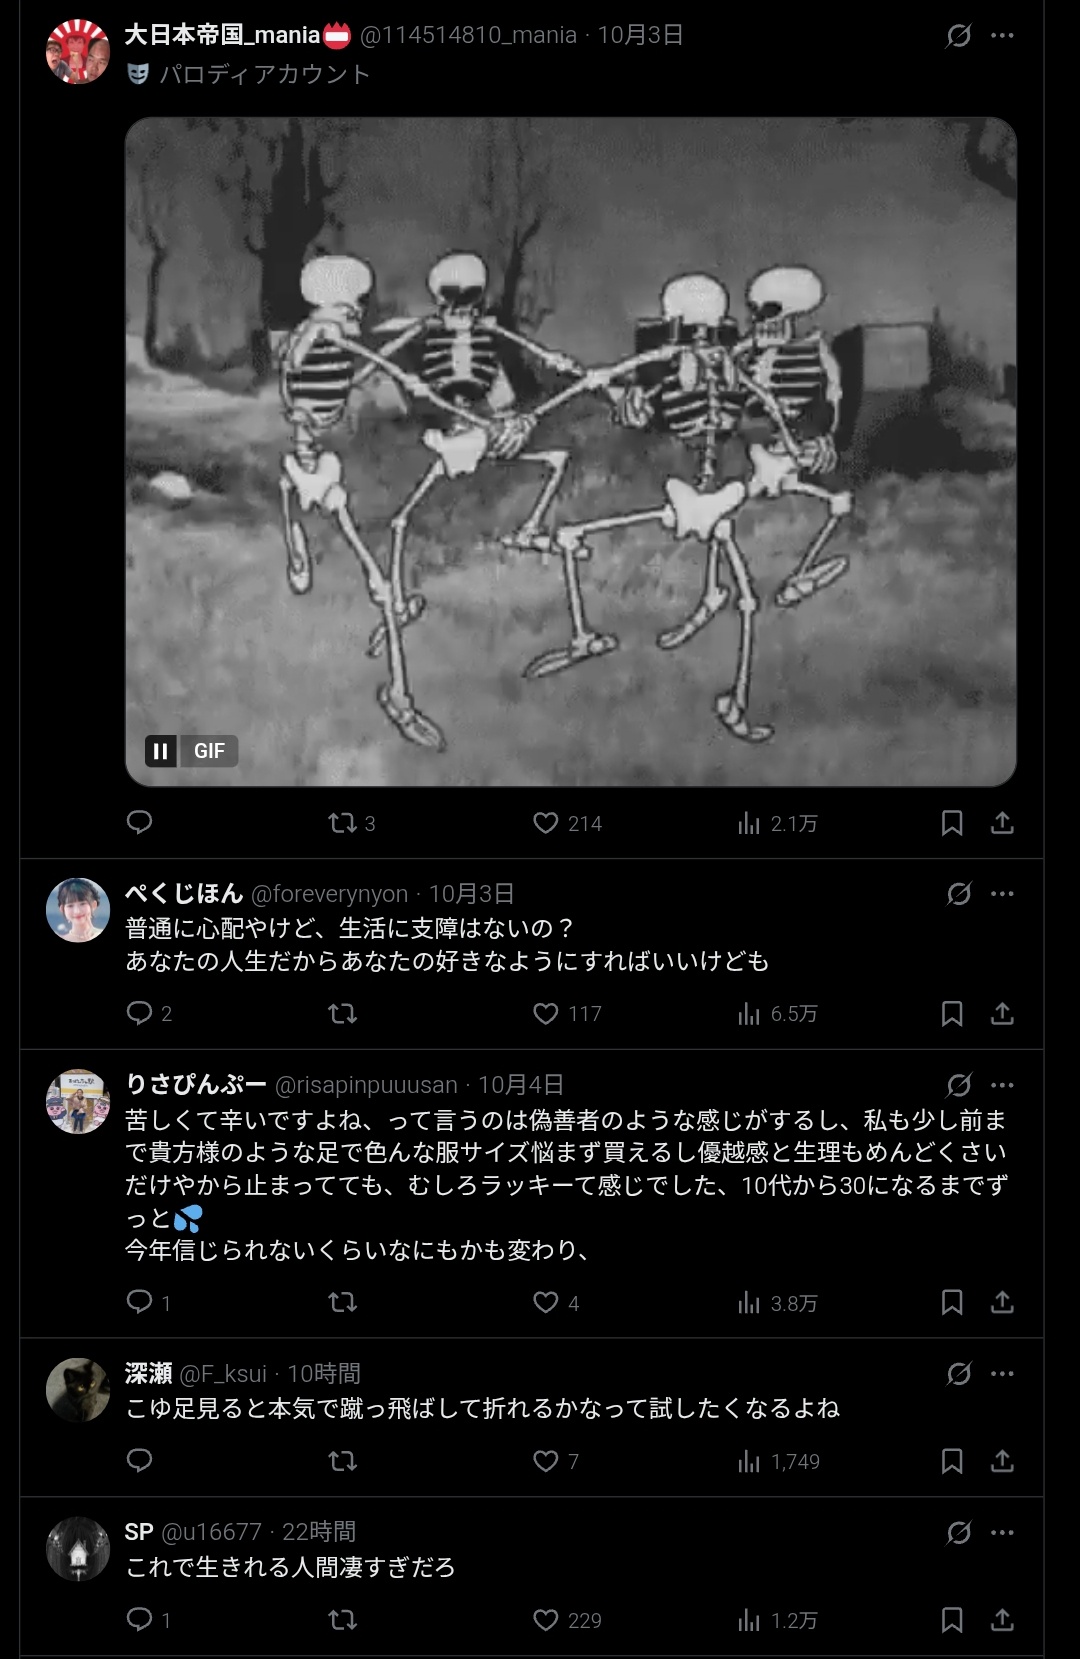Share the skeleton GIF post
Image resolution: width=1080 pixels, height=1659 pixels.
pyautogui.click(x=1002, y=823)
